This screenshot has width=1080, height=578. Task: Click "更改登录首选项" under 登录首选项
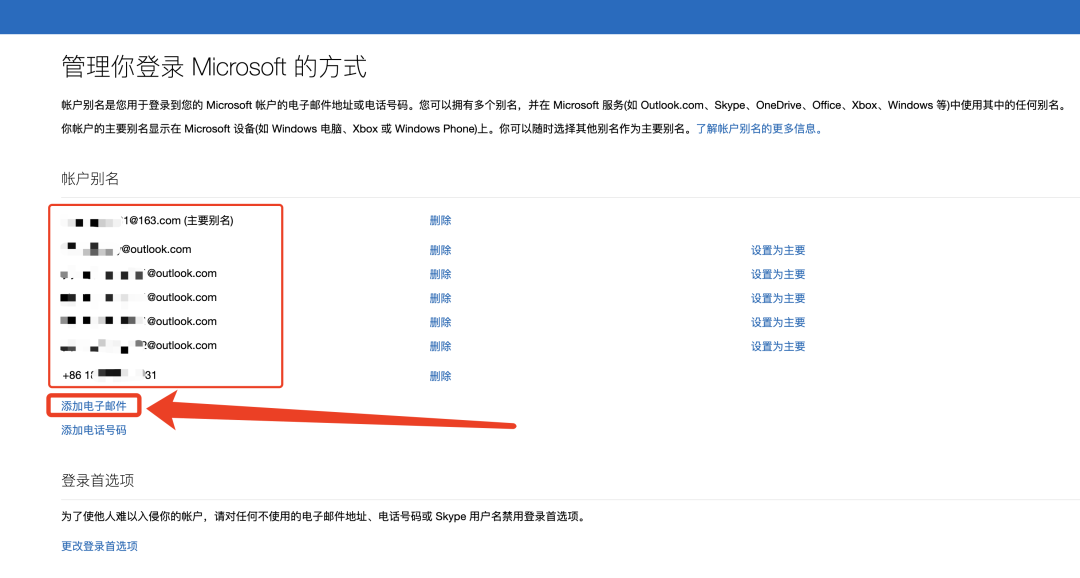coord(98,545)
